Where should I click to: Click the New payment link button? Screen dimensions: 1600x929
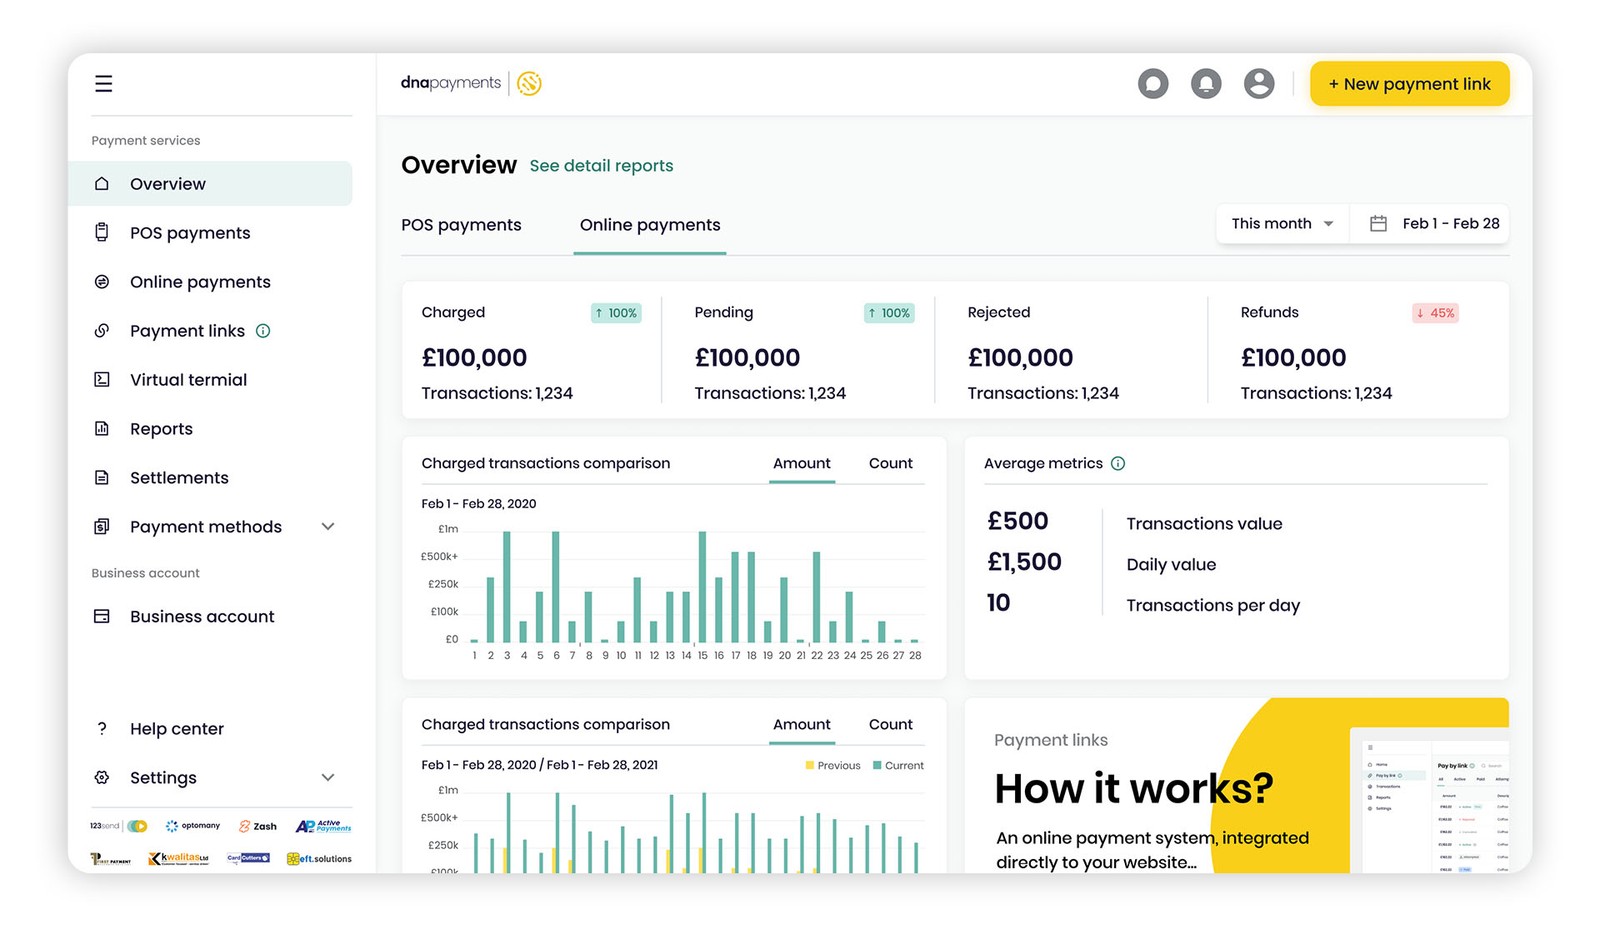coord(1409,84)
